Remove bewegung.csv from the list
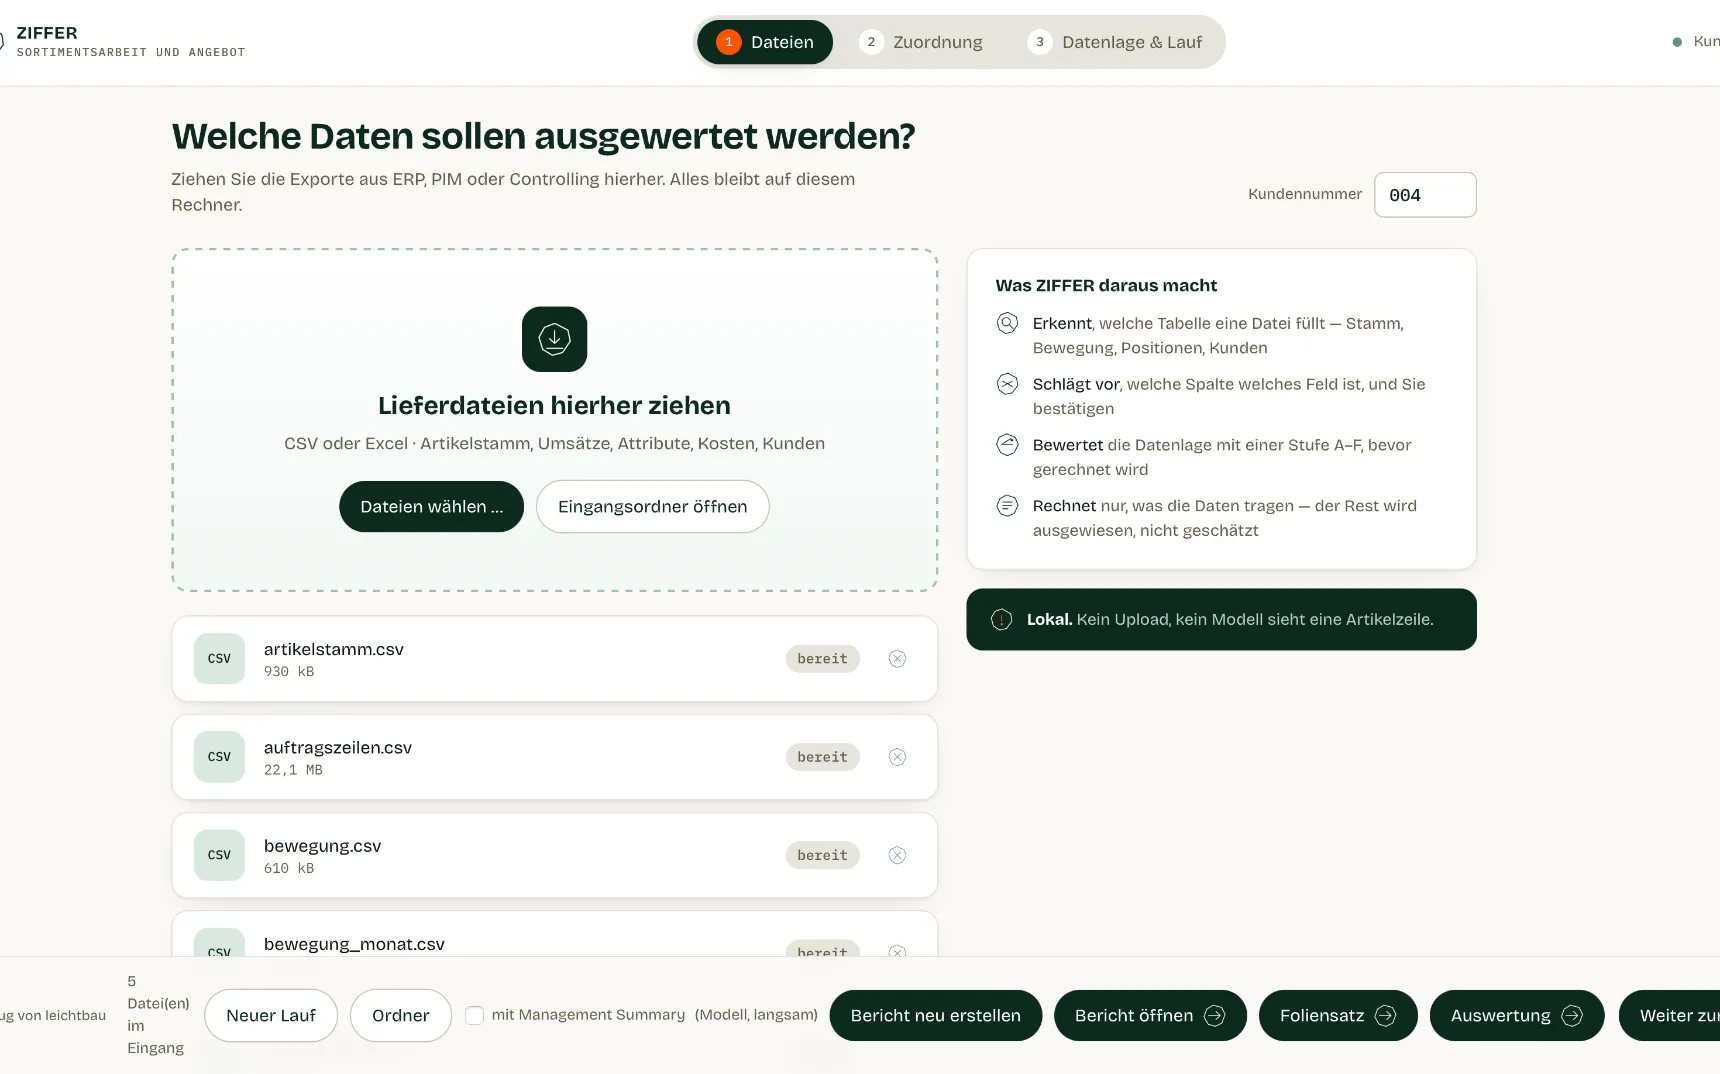The image size is (1720, 1074). point(897,855)
